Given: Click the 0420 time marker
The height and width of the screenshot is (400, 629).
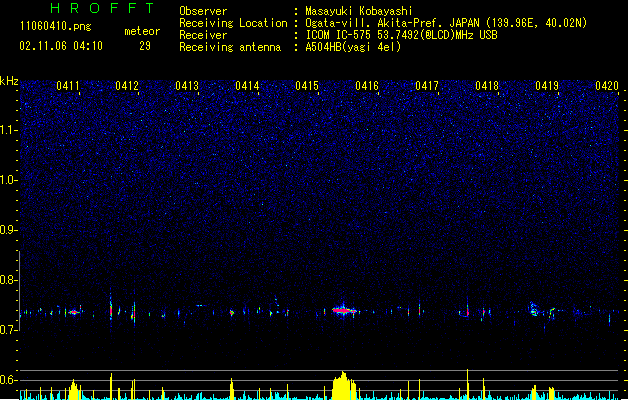Looking at the screenshot, I should (607, 86).
